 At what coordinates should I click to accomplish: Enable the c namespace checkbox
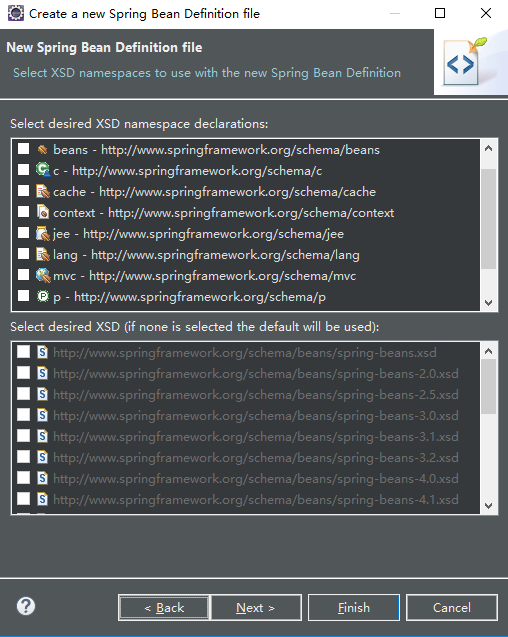tap(23, 169)
